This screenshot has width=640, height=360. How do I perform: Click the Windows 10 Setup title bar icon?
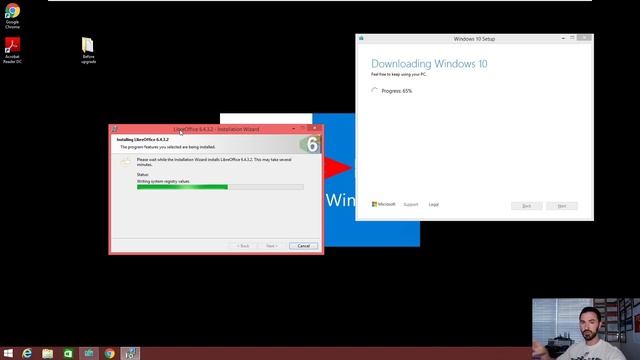(x=361, y=38)
